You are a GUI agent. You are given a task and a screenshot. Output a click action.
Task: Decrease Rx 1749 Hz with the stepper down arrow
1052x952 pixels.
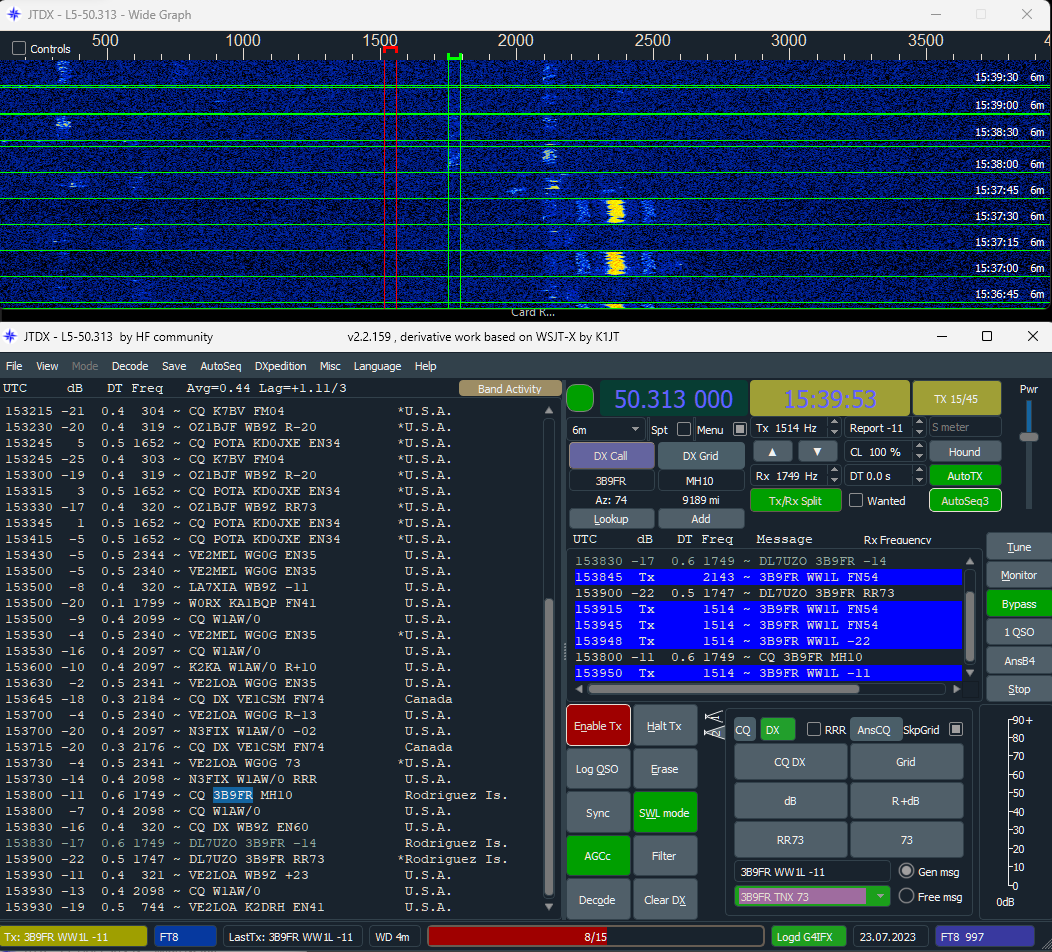tap(834, 480)
